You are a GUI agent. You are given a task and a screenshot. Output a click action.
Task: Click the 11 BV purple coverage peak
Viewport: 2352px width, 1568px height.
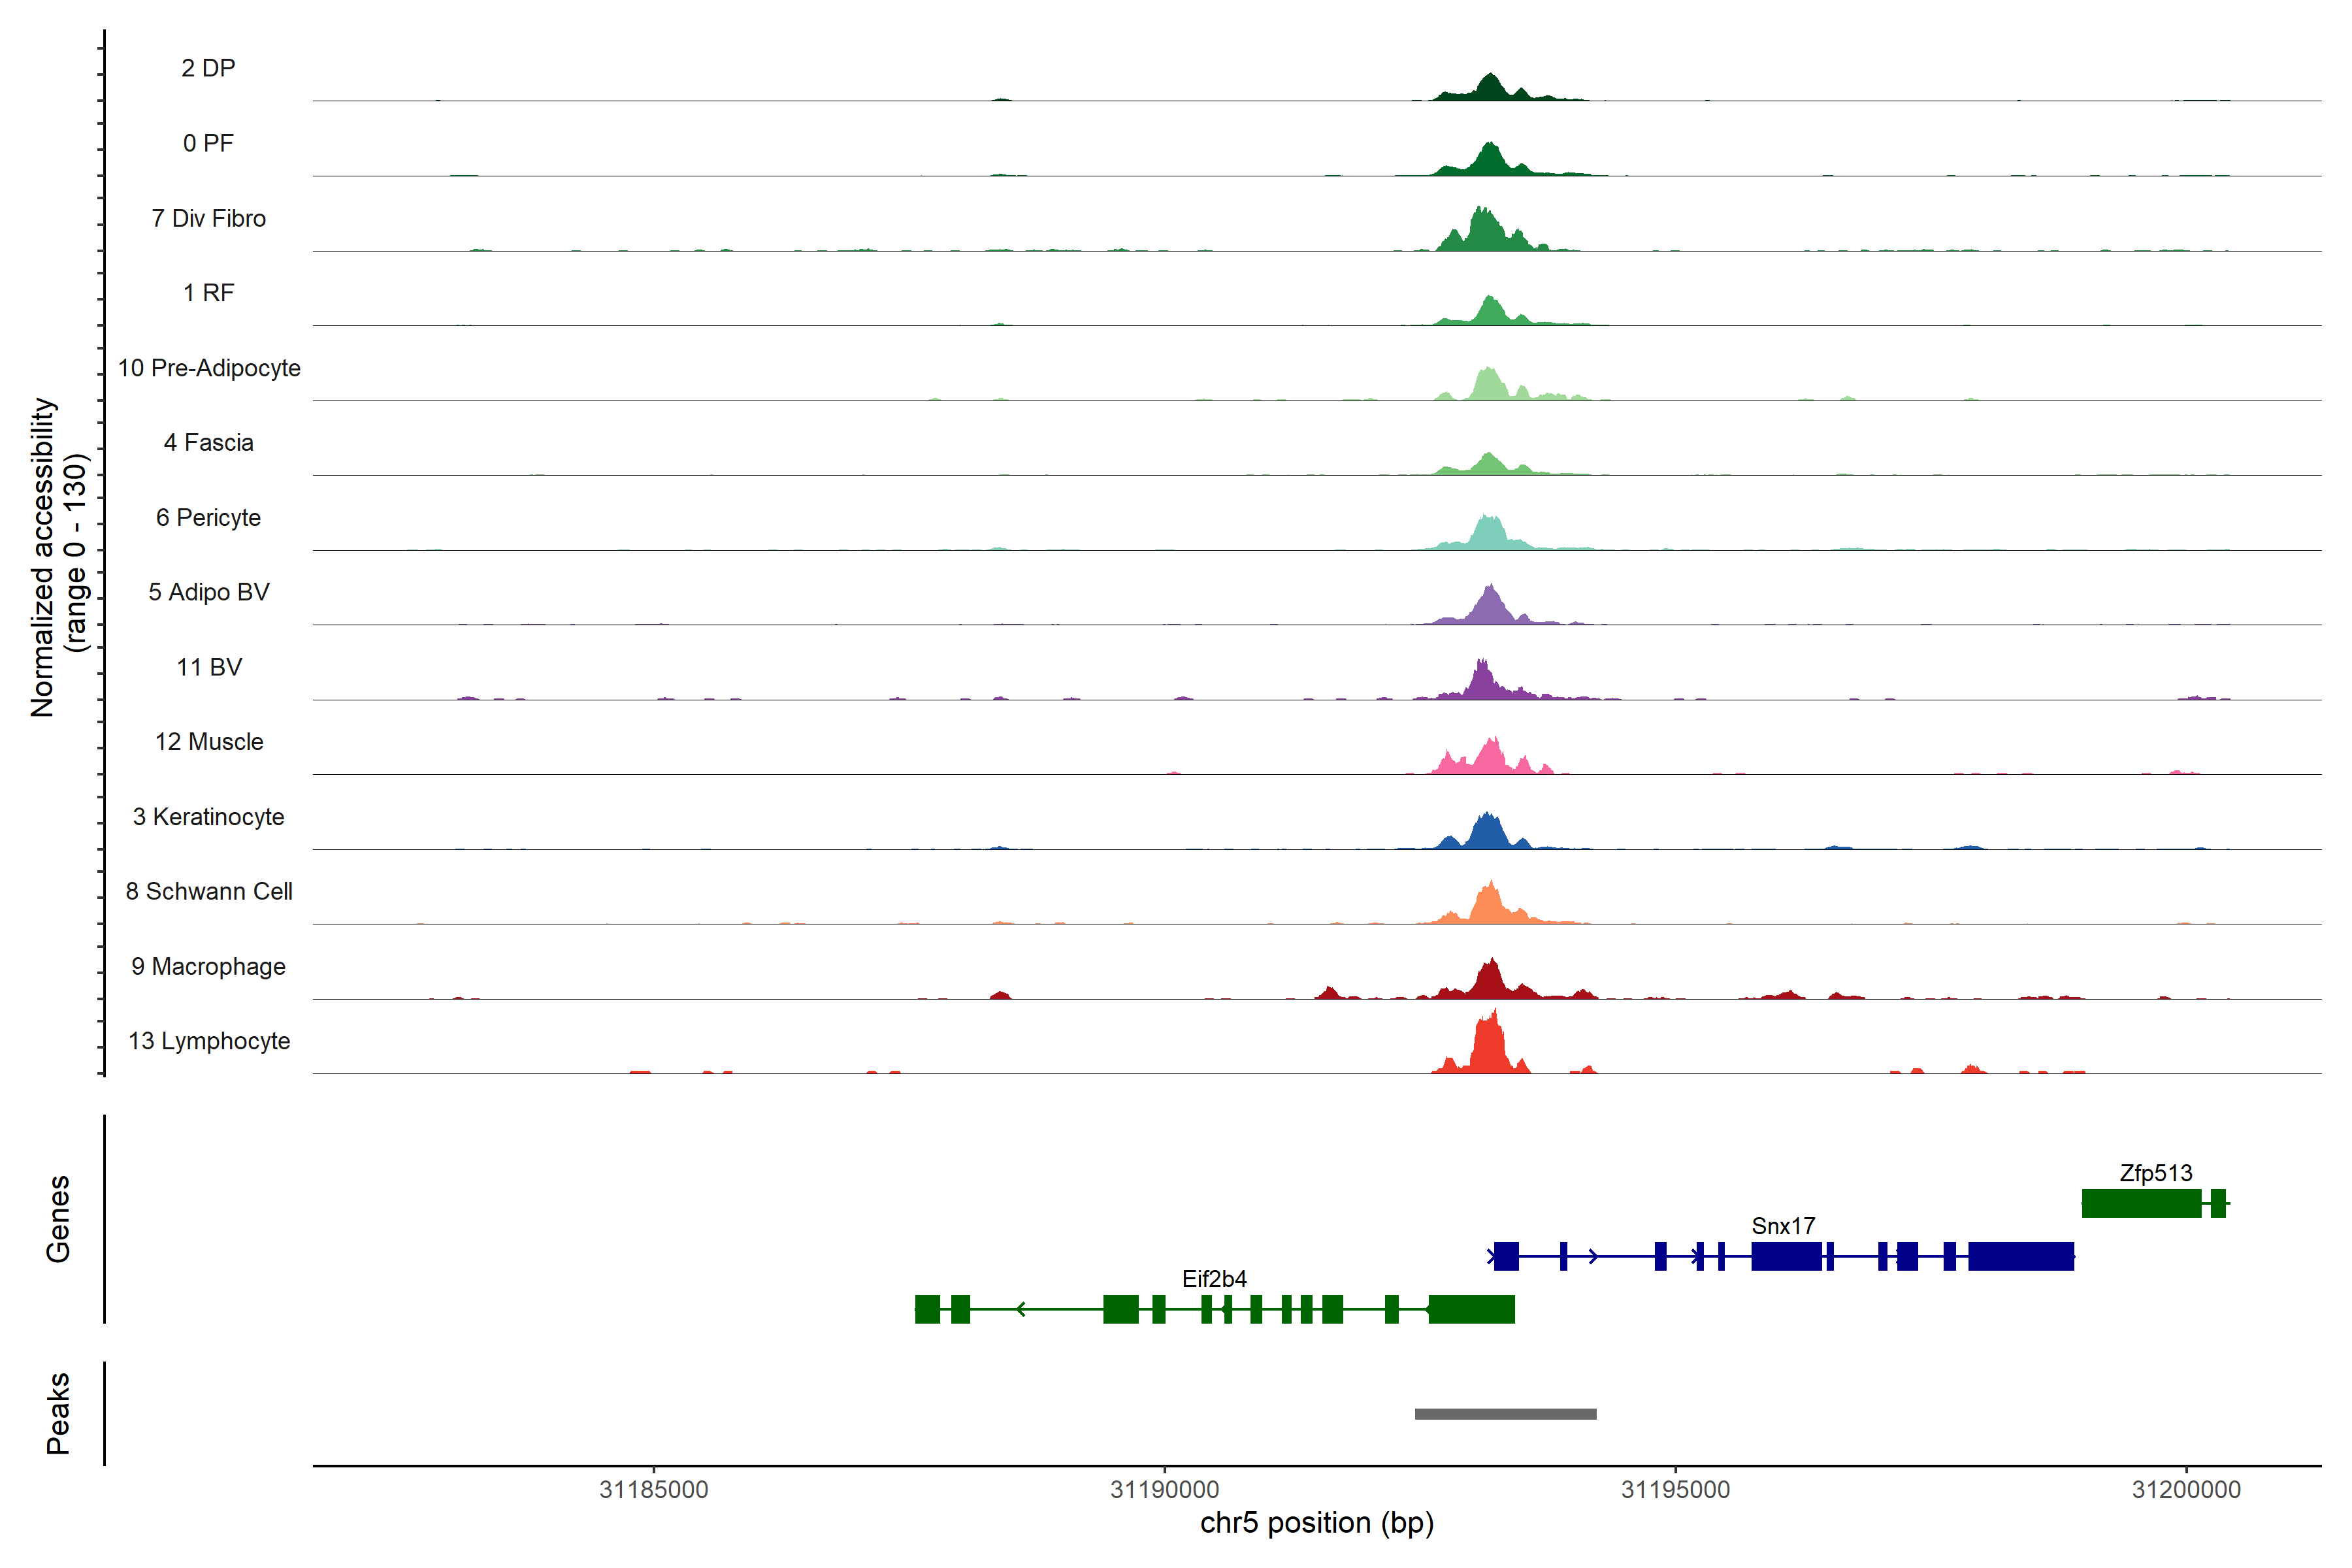pyautogui.click(x=1483, y=682)
